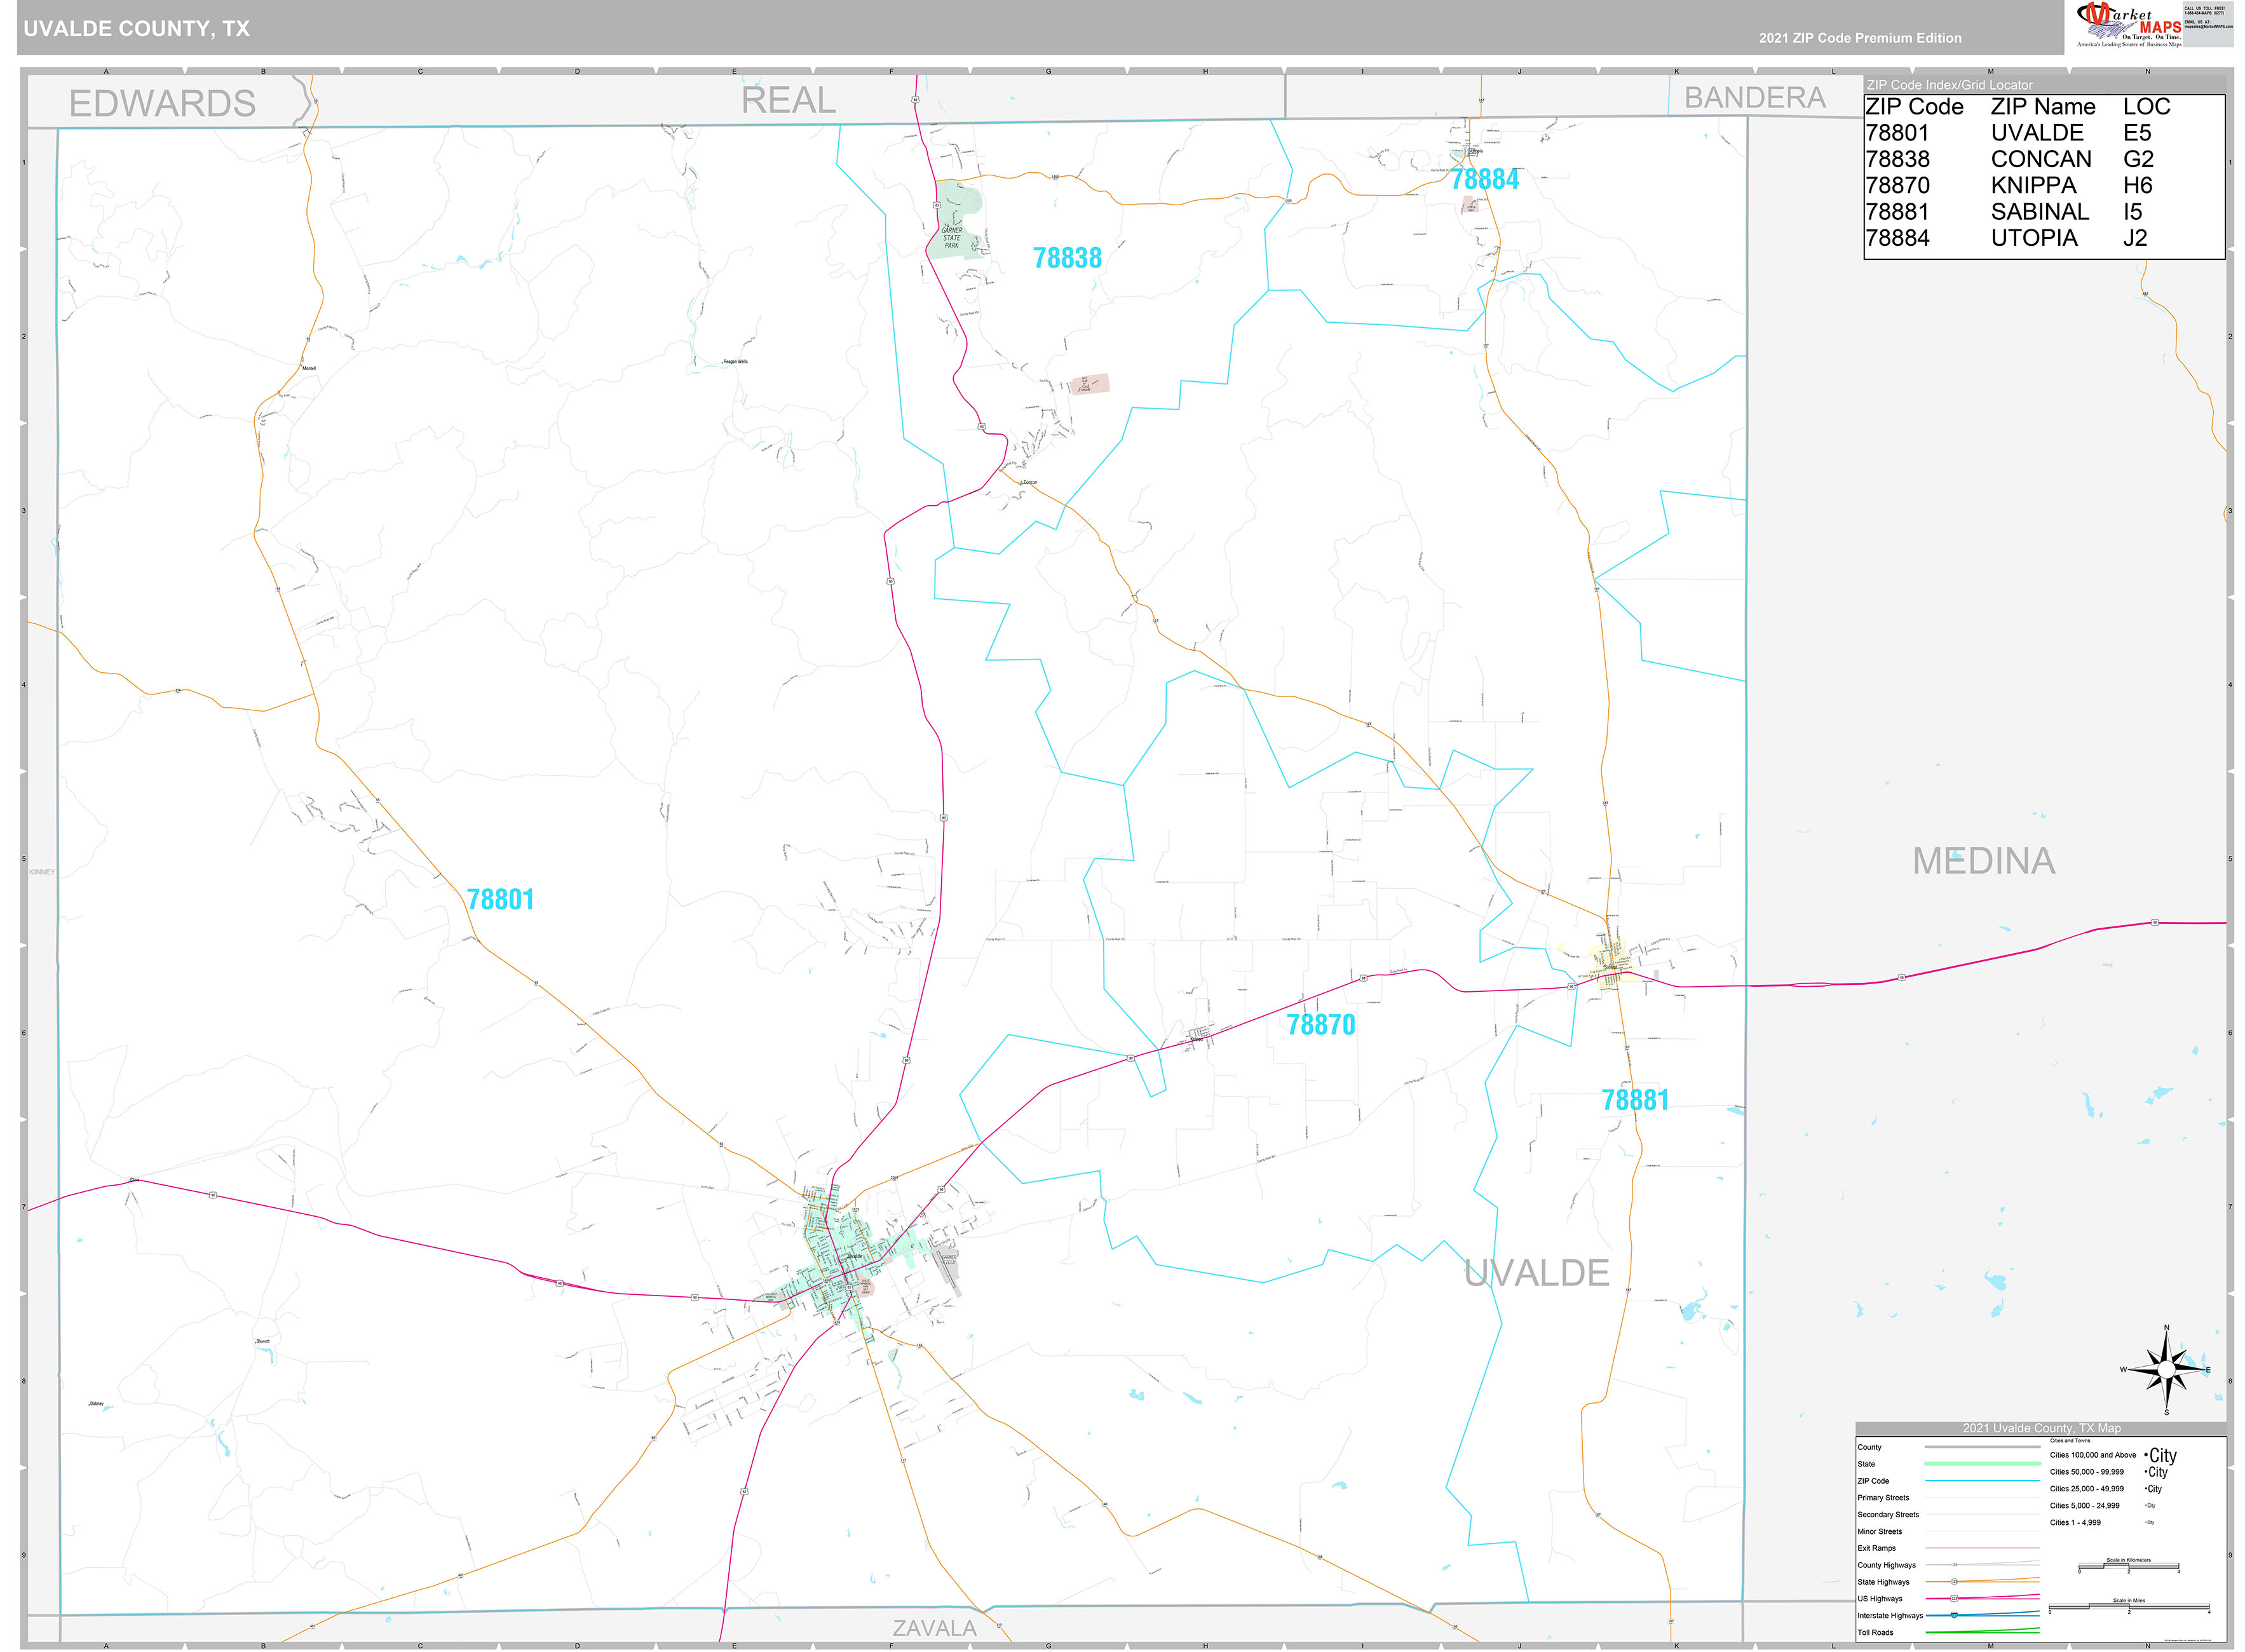
Task: Click 78881 in the ZIP index table
Action: click(x=1897, y=212)
